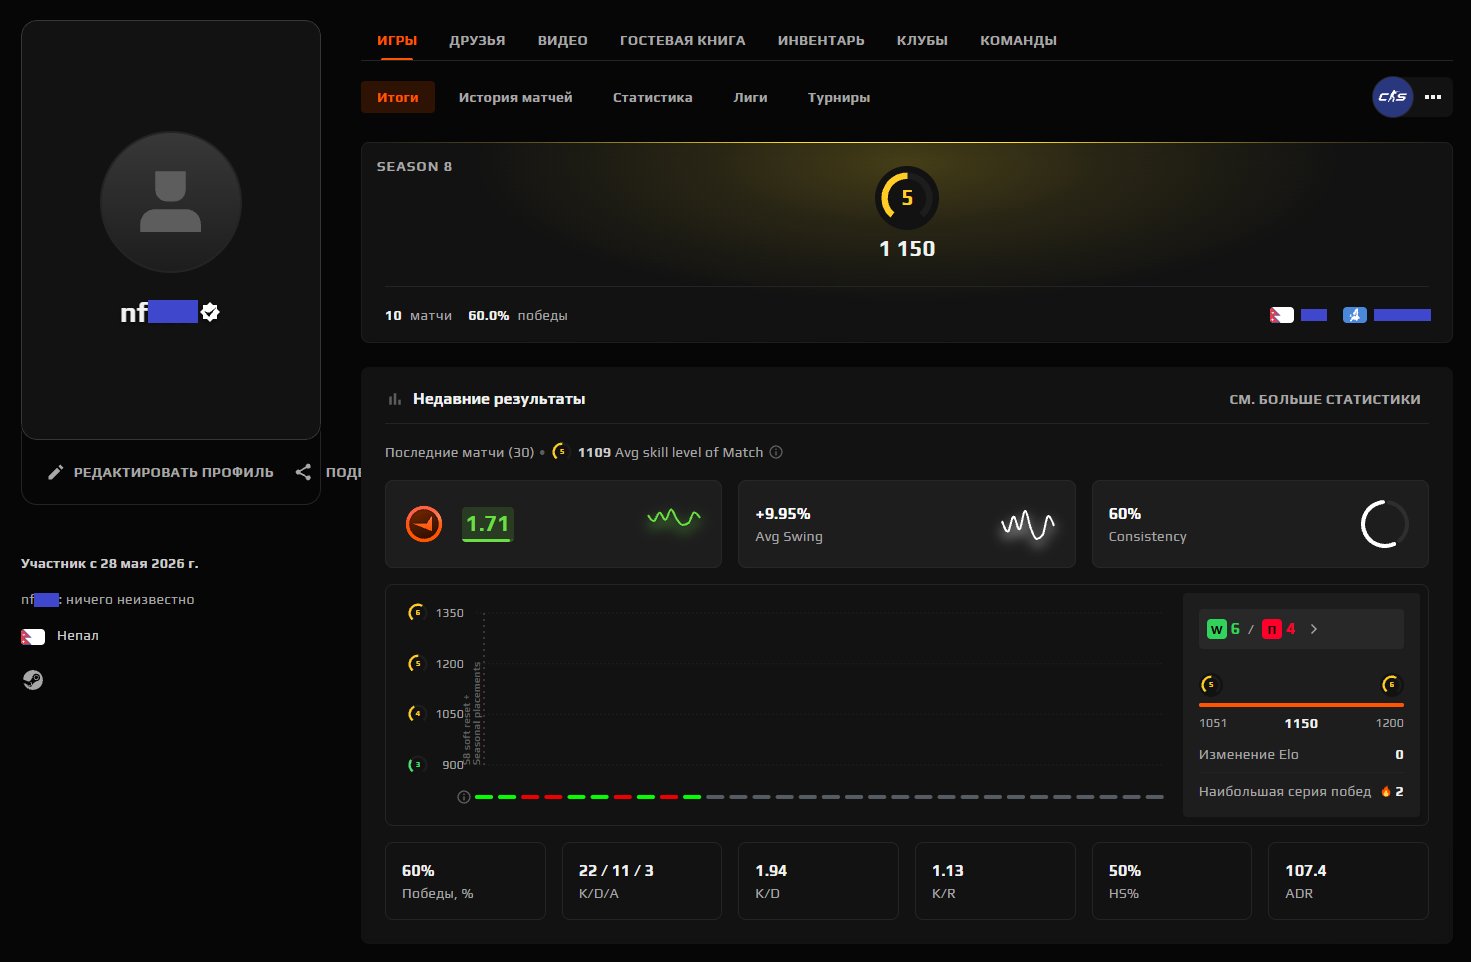Image resolution: width=1471 pixels, height=962 pixels.
Task: Click the 107.4 ADR card
Action: click(1348, 881)
